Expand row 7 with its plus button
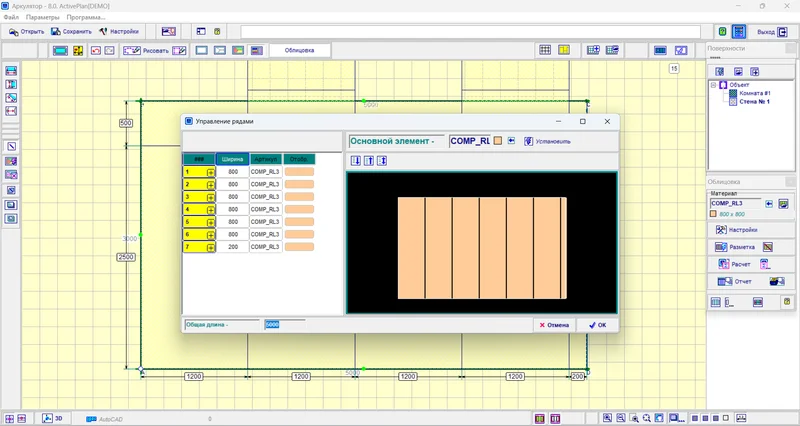 (211, 247)
